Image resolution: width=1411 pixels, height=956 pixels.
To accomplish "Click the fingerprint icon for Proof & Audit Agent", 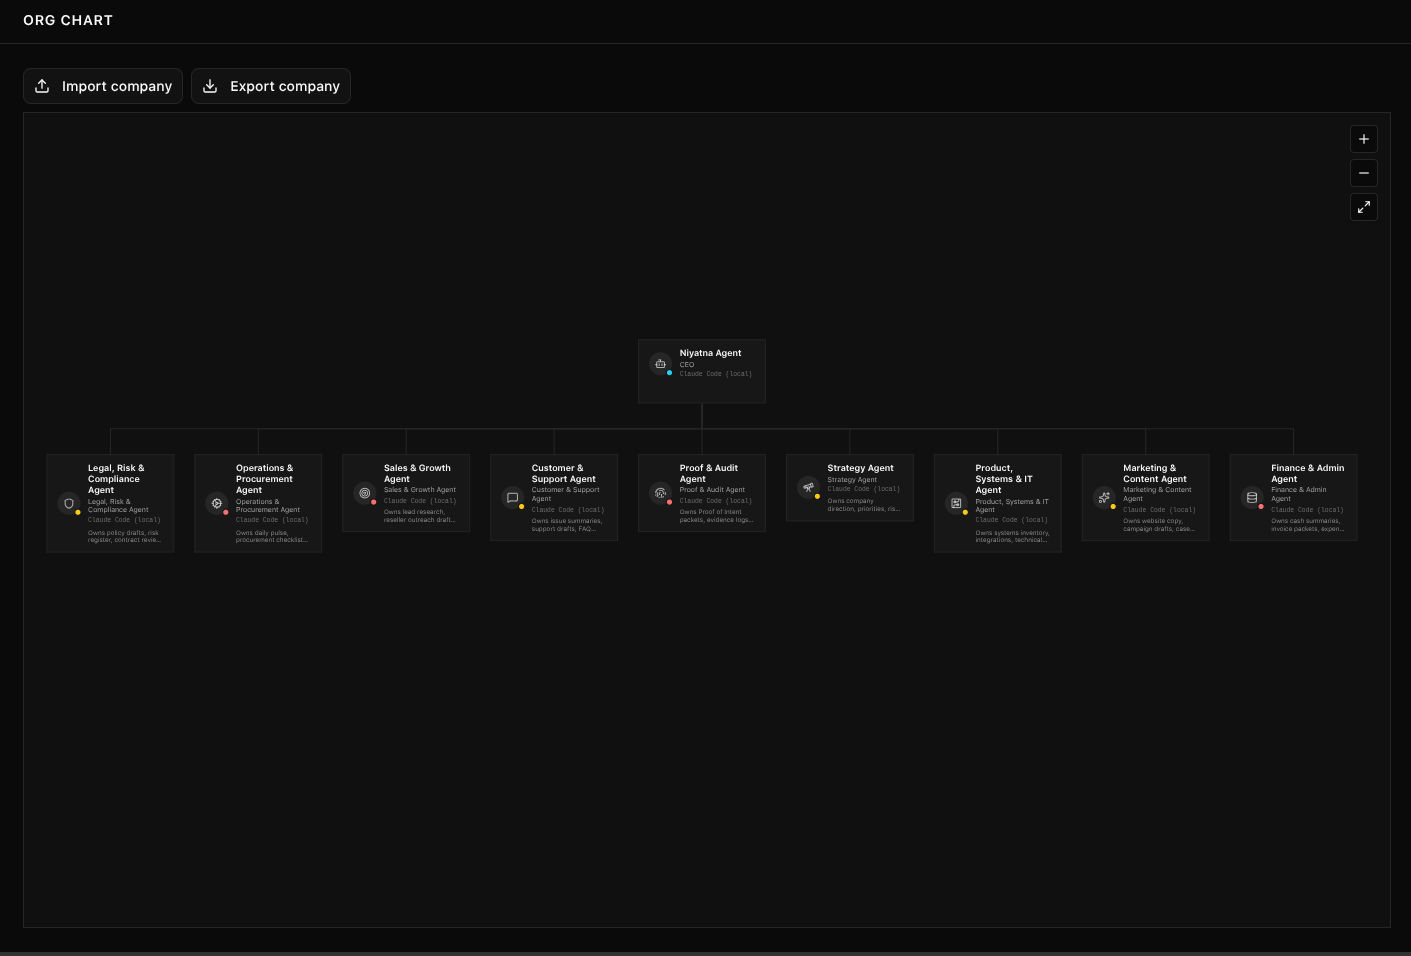I will (660, 493).
